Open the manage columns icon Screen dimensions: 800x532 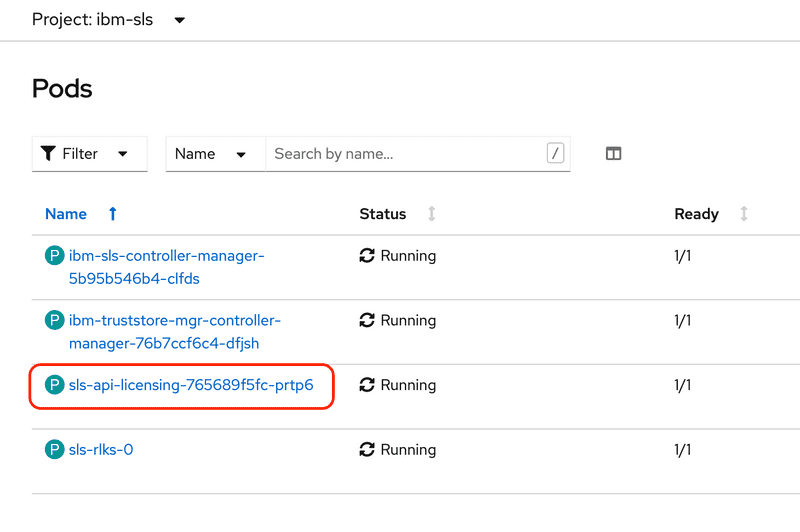coord(613,153)
